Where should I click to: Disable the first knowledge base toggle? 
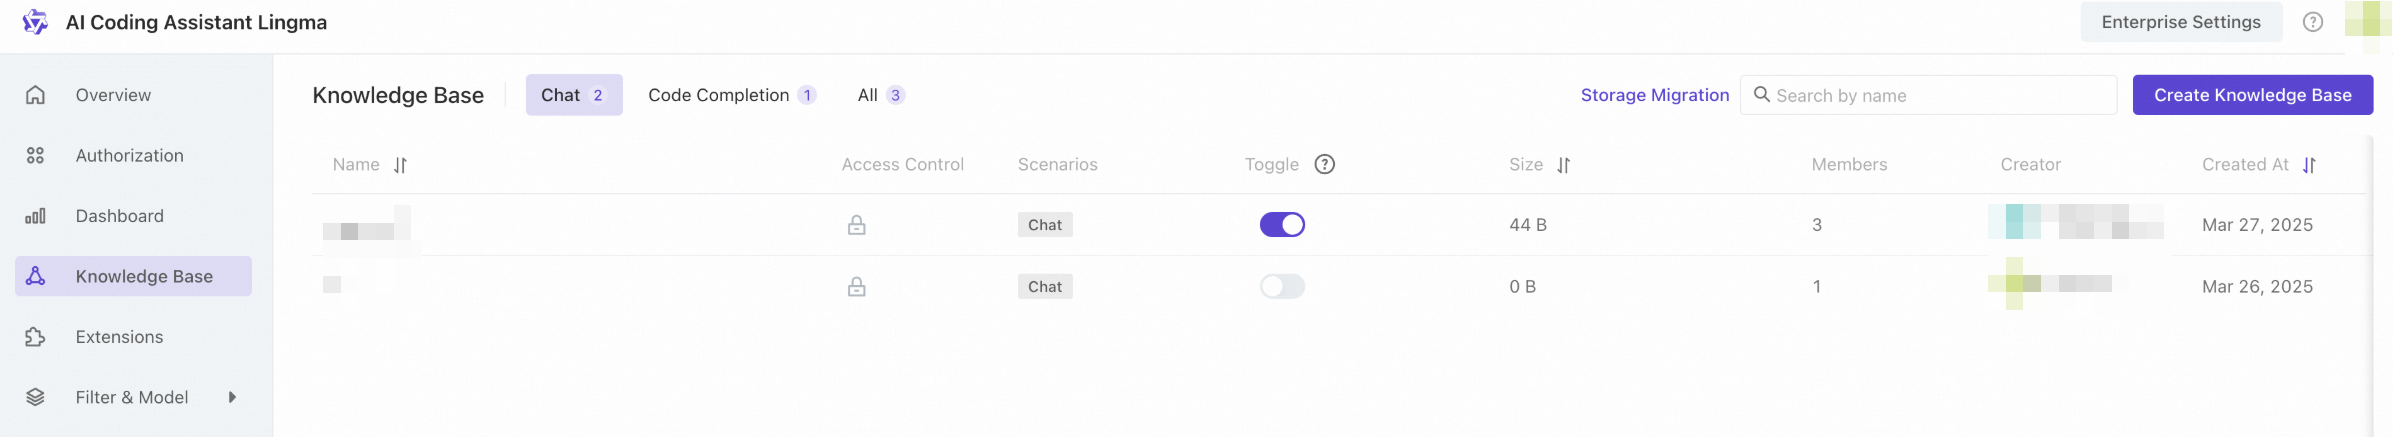(x=1282, y=225)
